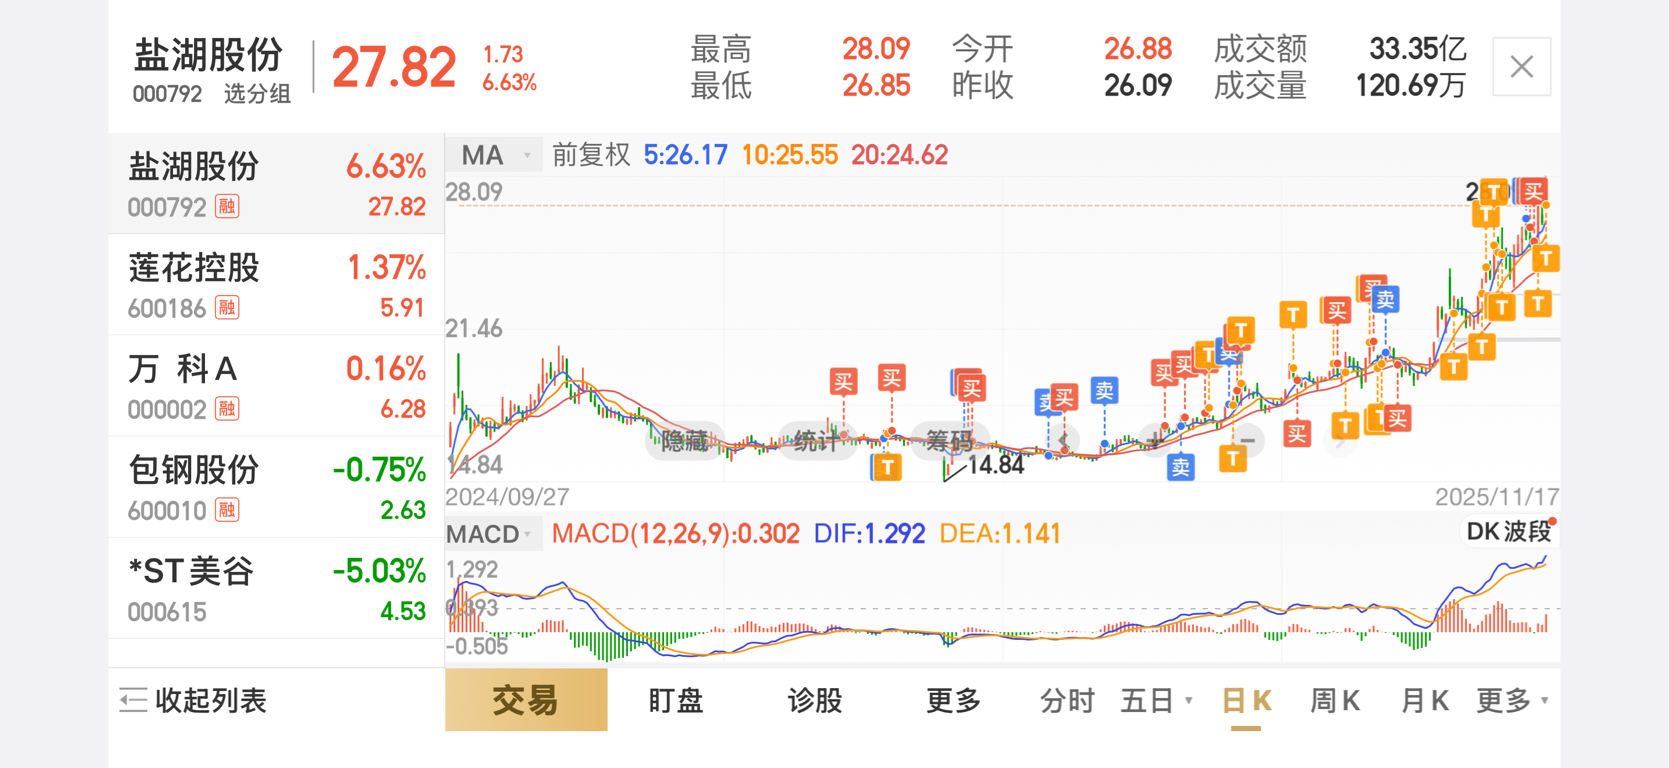
Task: Select 盐湖股份 in the stock list
Action: [276, 184]
